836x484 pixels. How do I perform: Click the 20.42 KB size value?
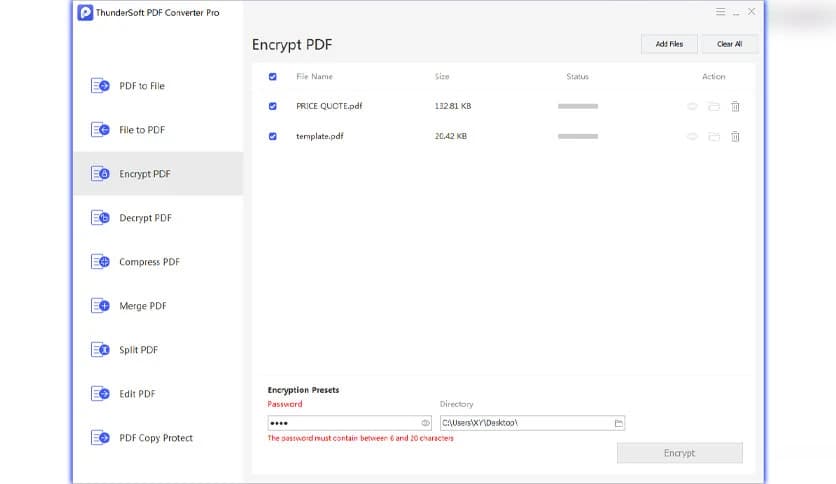tap(451, 136)
